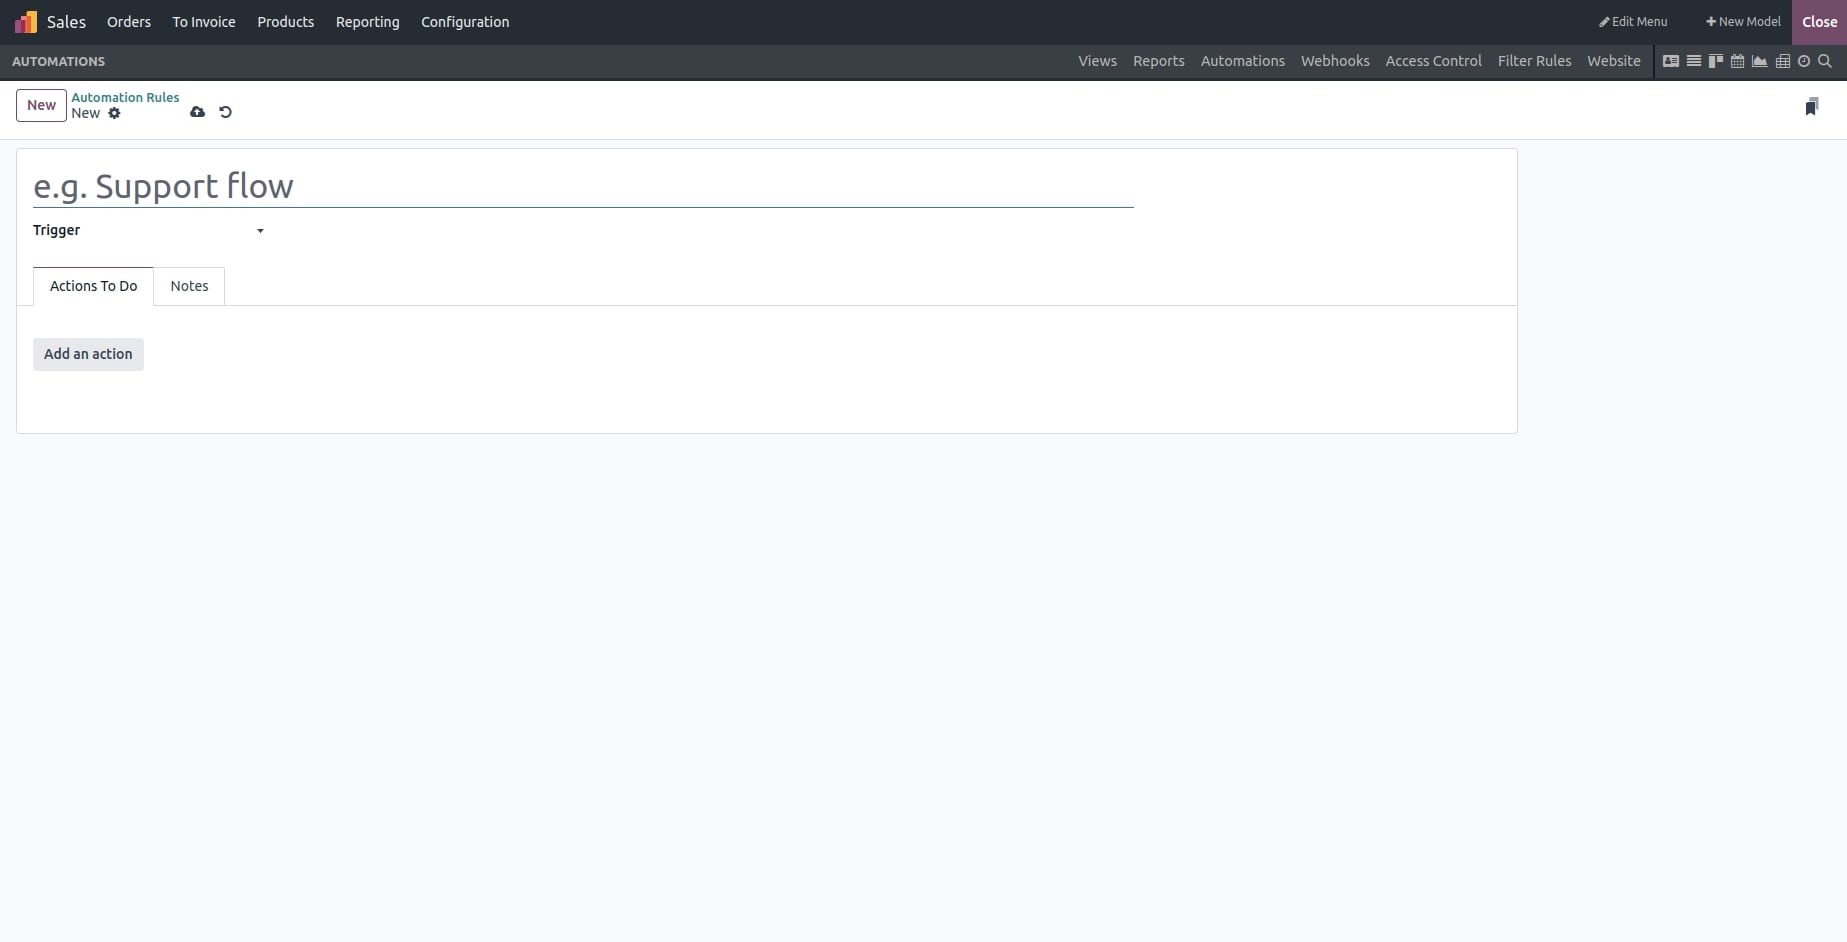The width and height of the screenshot is (1847, 942).
Task: Open the Webhooks studio tab
Action: pyautogui.click(x=1335, y=61)
